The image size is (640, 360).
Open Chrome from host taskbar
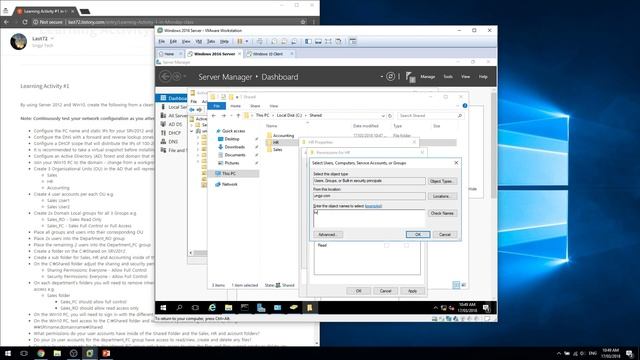pyautogui.click(x=41, y=353)
